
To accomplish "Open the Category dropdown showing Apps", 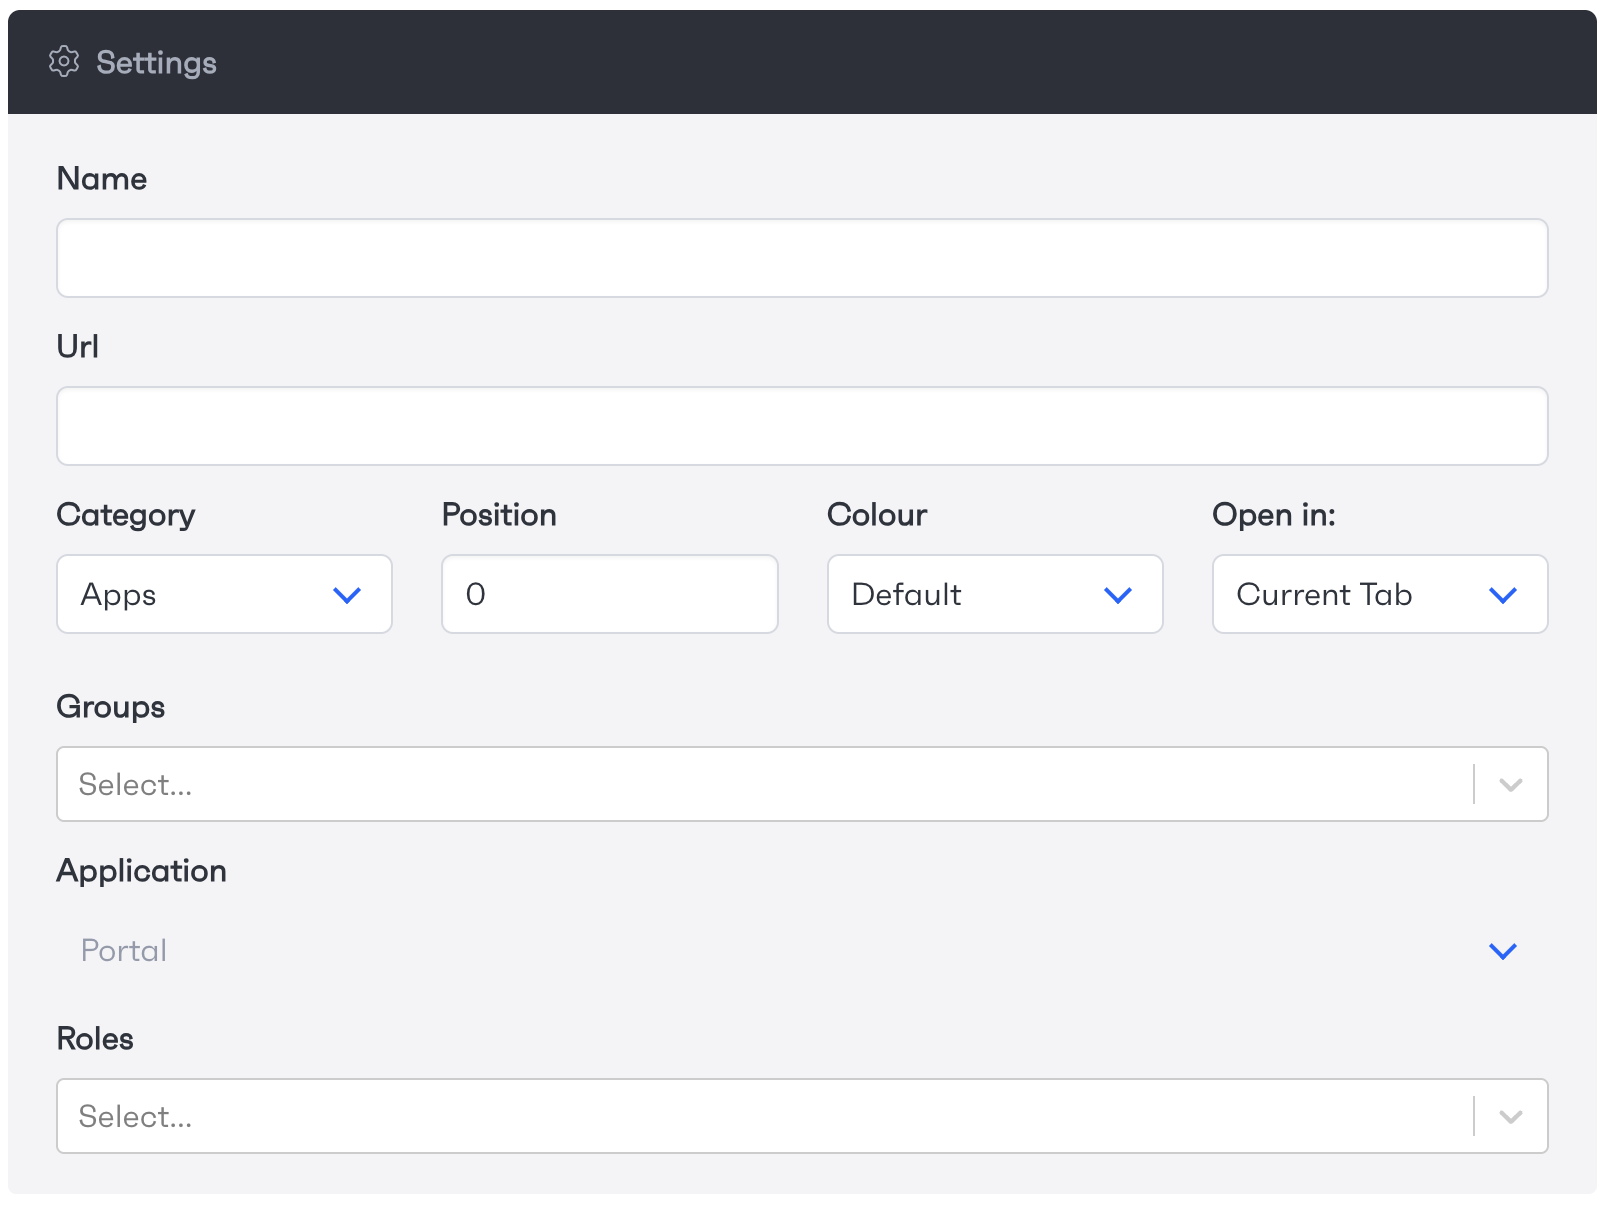I will click(x=224, y=594).
